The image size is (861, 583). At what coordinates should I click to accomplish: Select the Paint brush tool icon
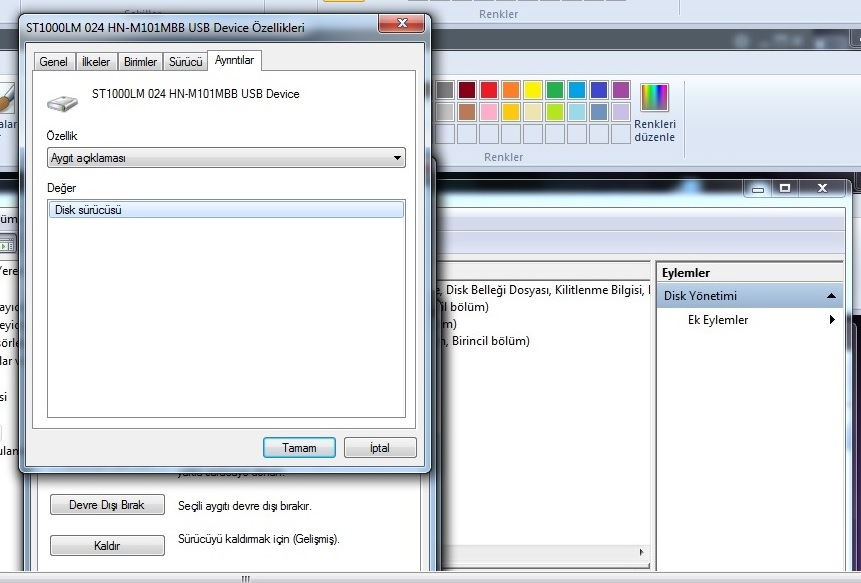[x=7, y=99]
